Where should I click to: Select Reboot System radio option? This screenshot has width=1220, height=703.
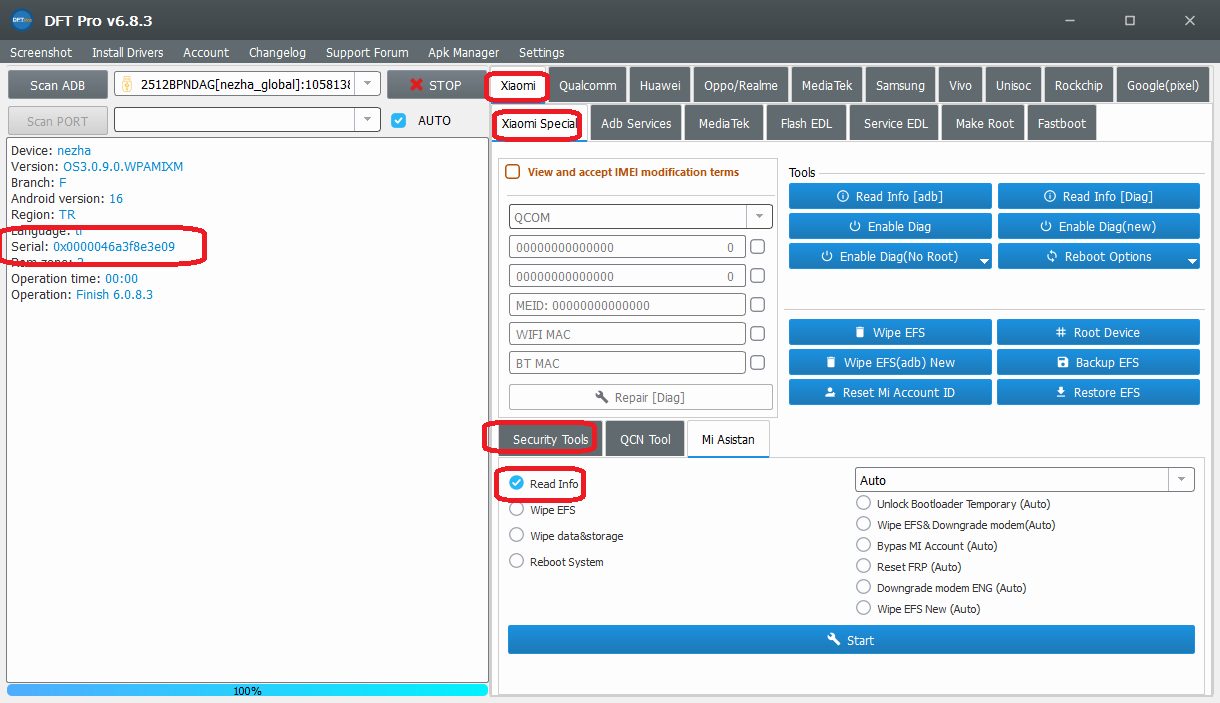click(517, 561)
